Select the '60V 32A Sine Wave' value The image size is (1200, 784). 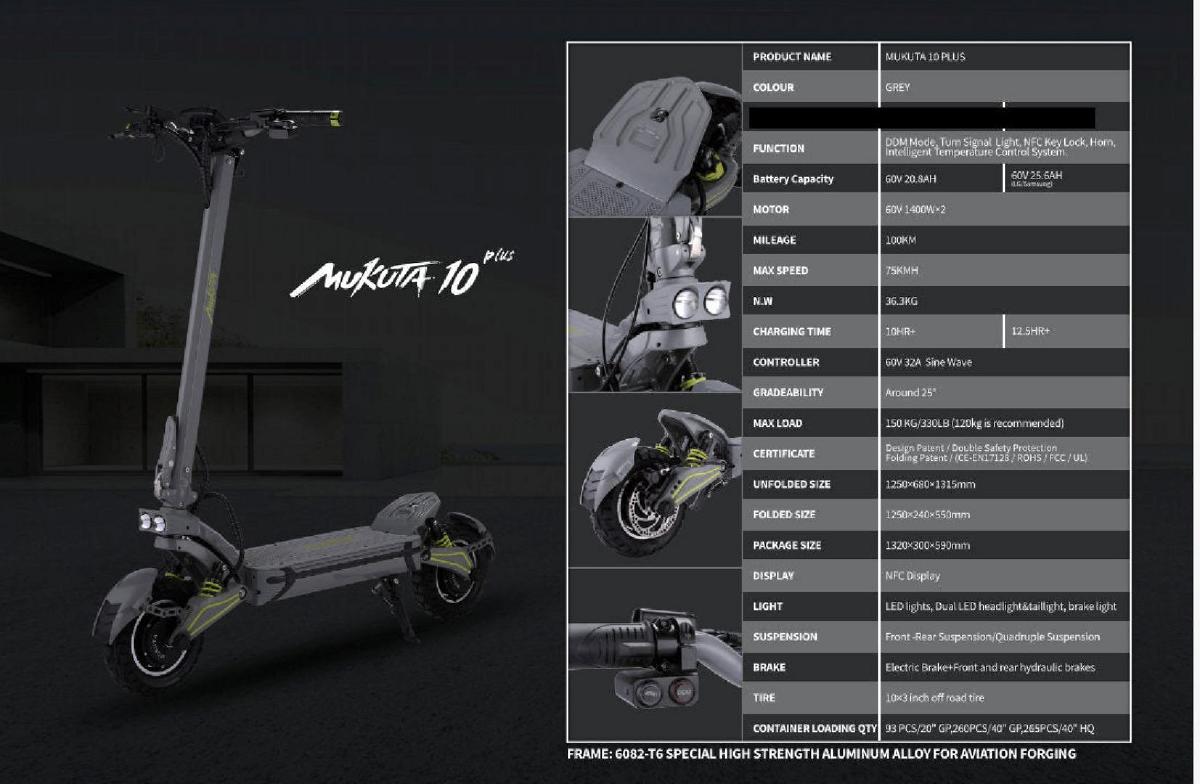tap(928, 362)
